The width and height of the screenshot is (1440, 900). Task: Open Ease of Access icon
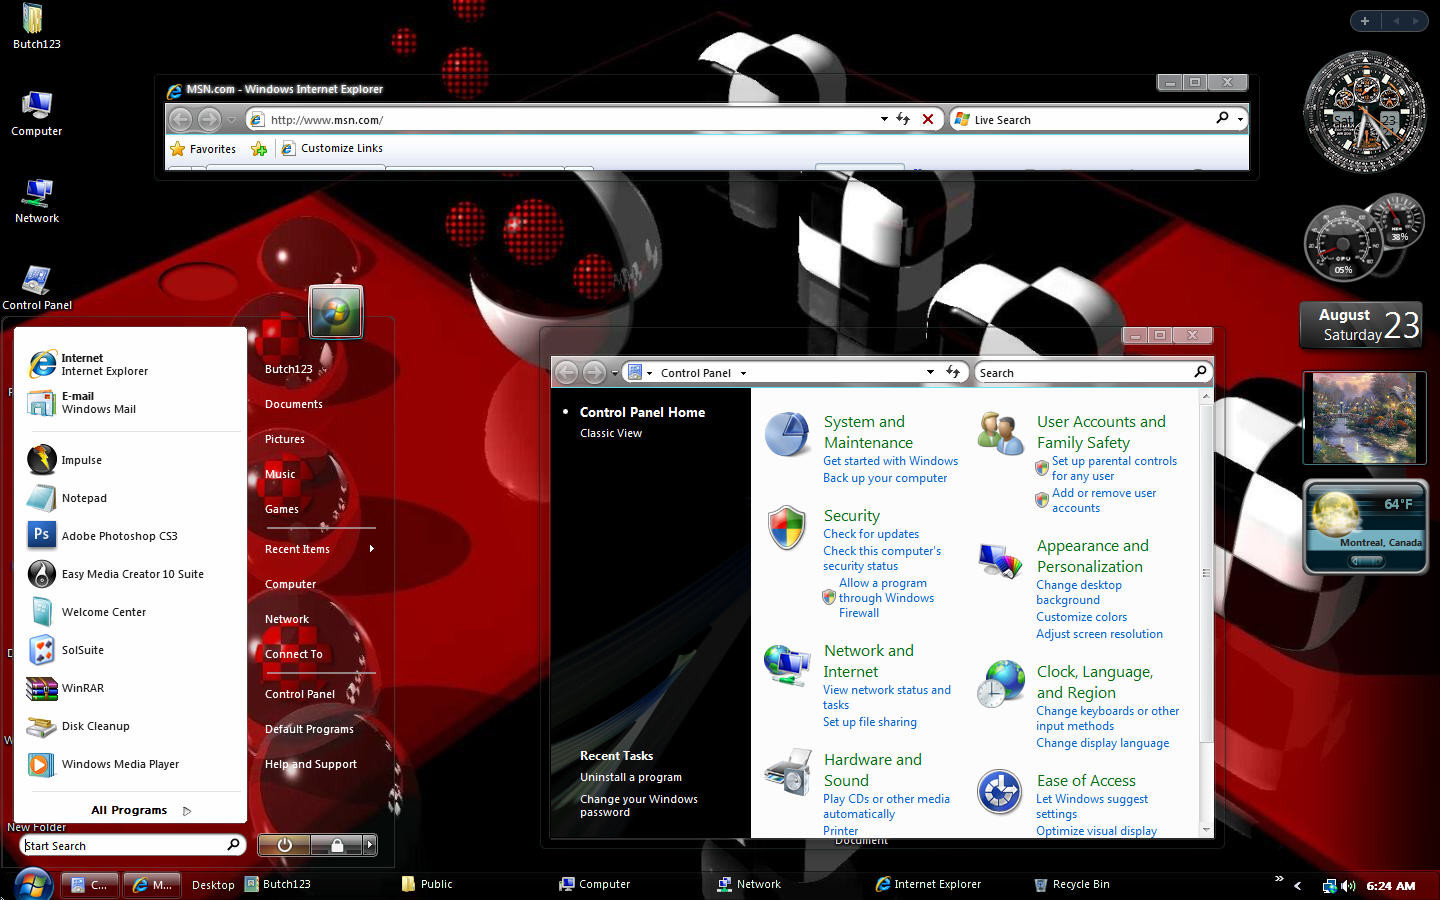1000,792
